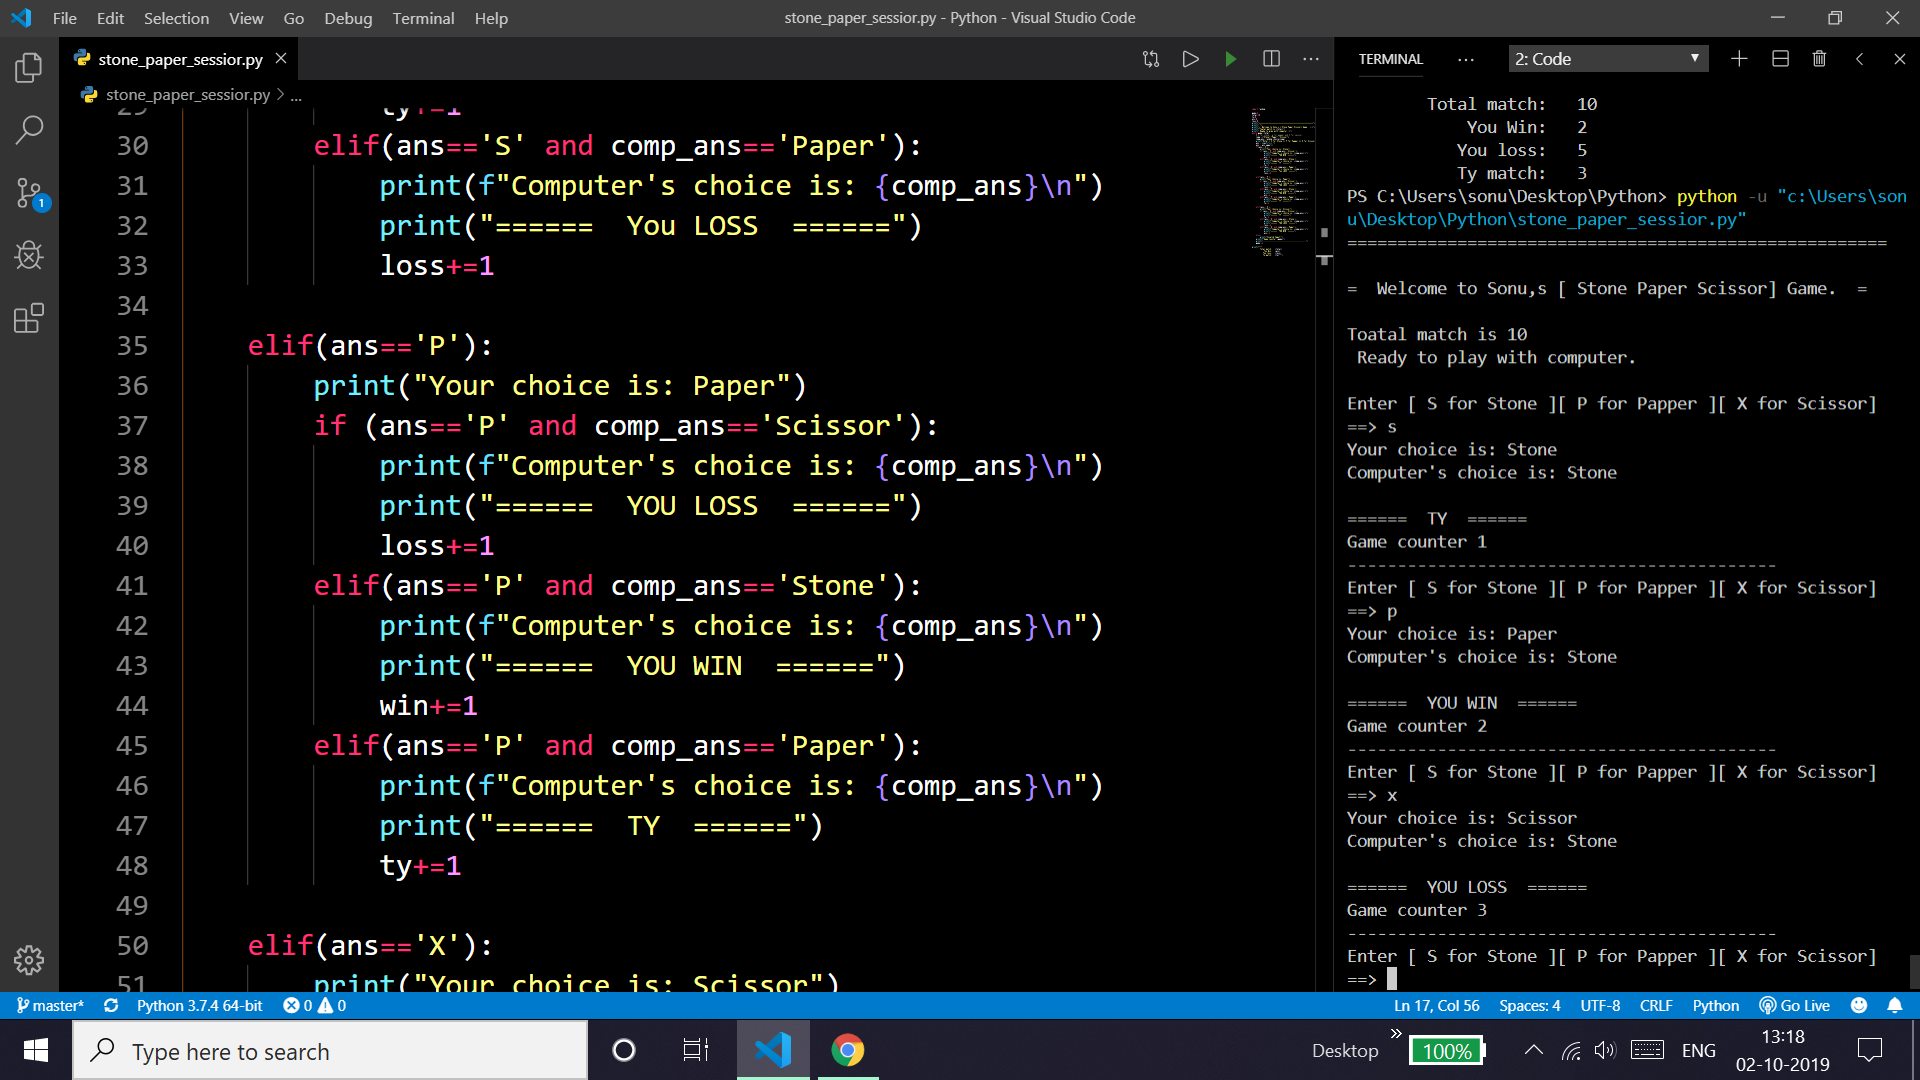This screenshot has width=1920, height=1080.
Task: Open the terminal panel's more-views ellipsis
Action: click(x=1465, y=59)
